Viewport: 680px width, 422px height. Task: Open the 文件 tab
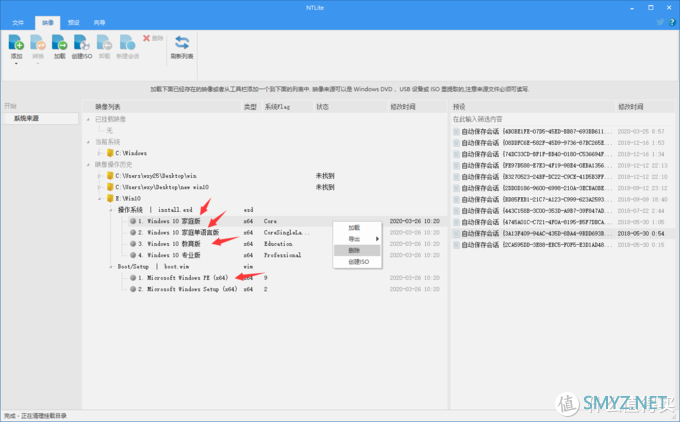point(18,23)
